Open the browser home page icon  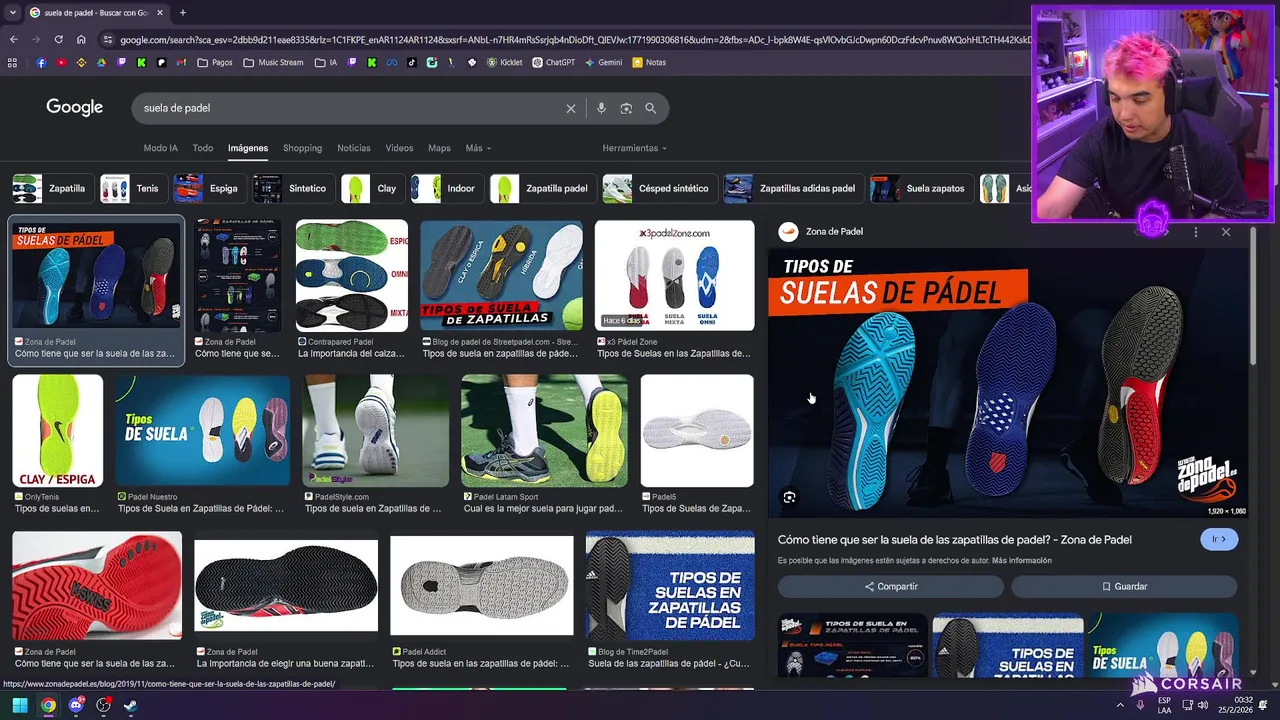(x=81, y=39)
